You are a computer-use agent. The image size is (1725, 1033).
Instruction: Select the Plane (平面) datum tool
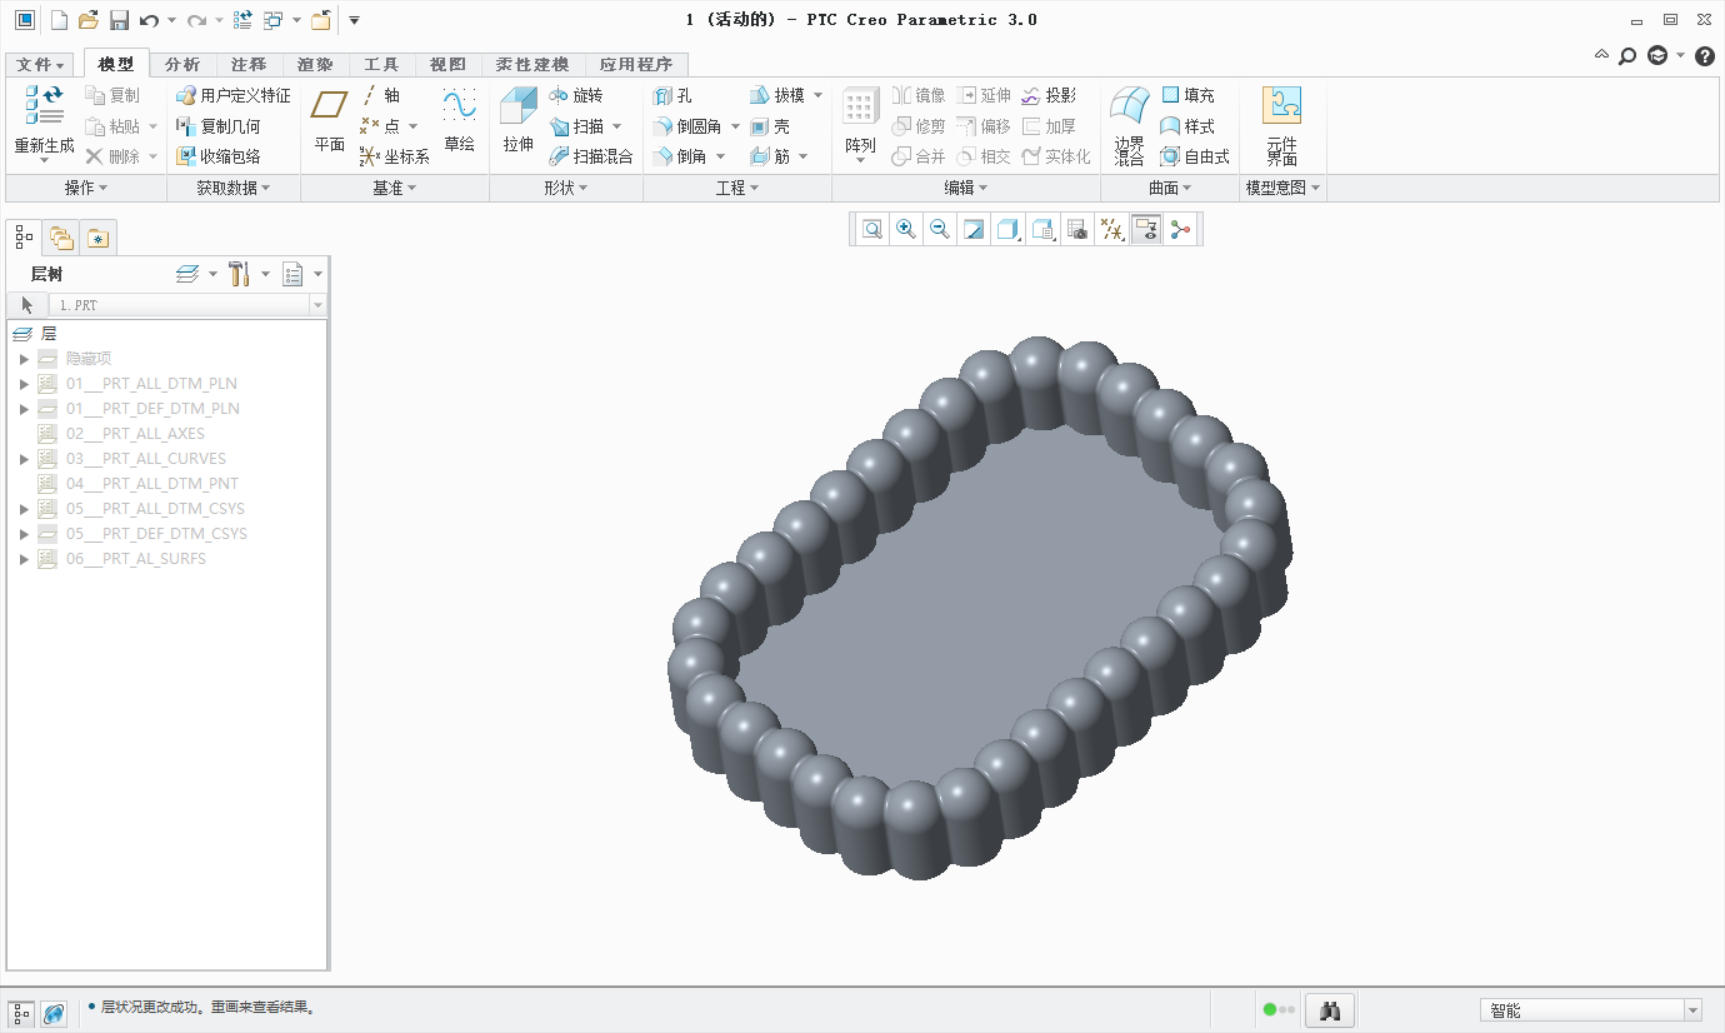click(x=329, y=119)
